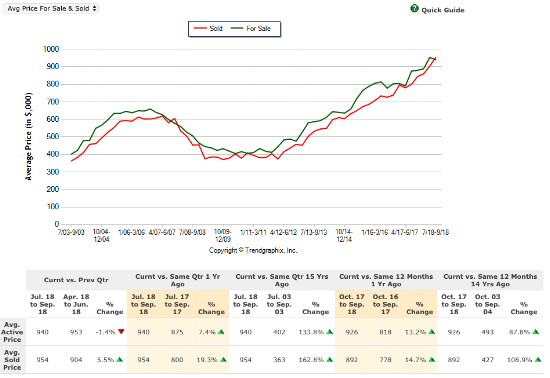The image size is (550, 378).
Task: Toggle the For Sale series in the legend
Action: pyautogui.click(x=251, y=29)
